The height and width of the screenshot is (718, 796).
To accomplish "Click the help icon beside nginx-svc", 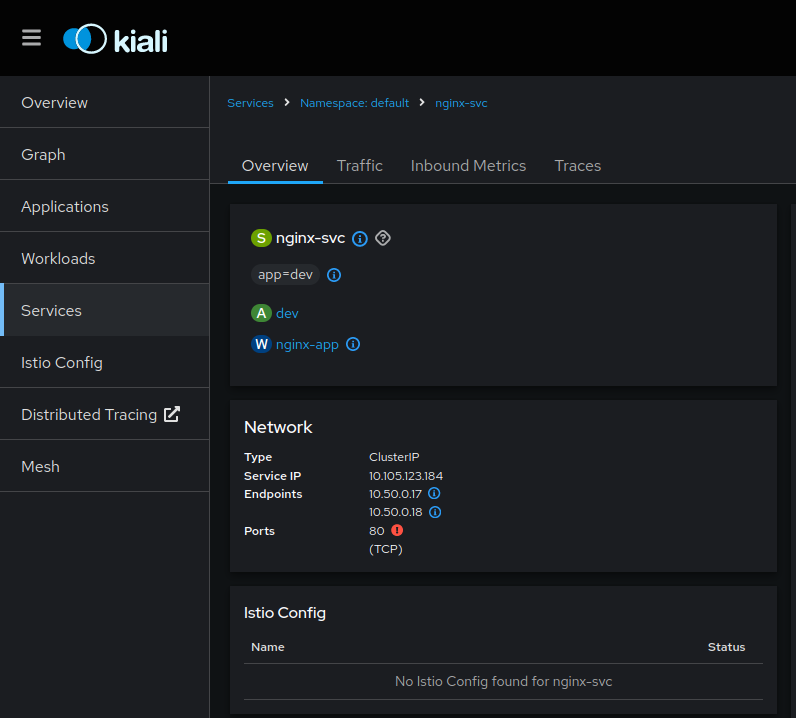I will click(x=382, y=238).
